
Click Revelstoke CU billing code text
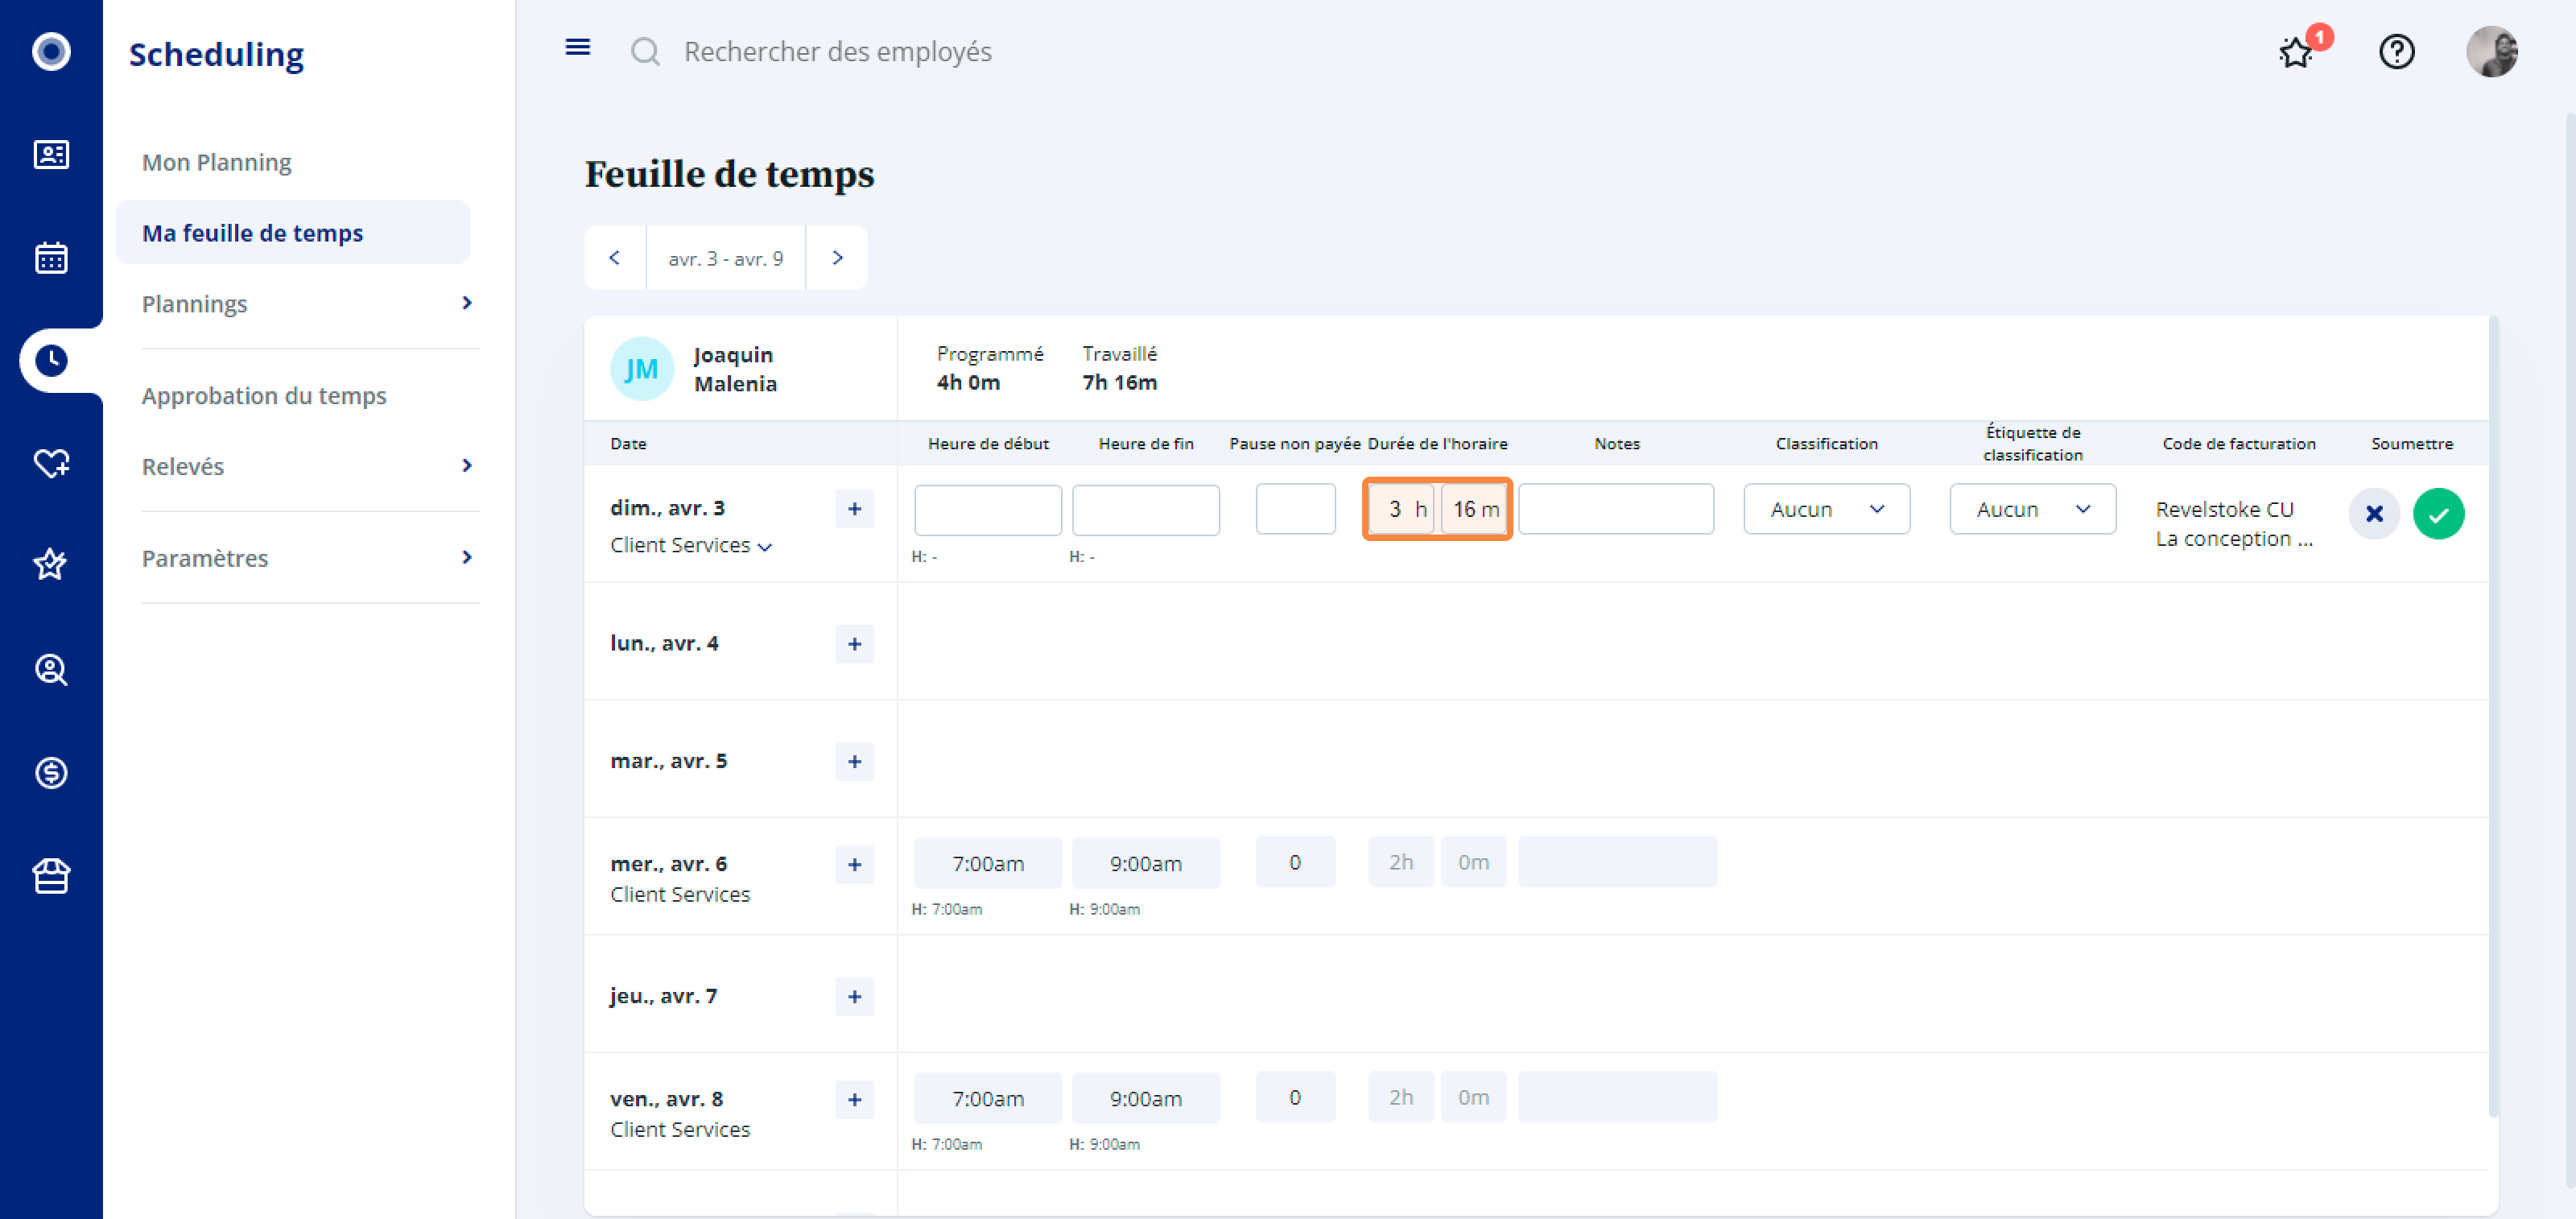(x=2224, y=509)
